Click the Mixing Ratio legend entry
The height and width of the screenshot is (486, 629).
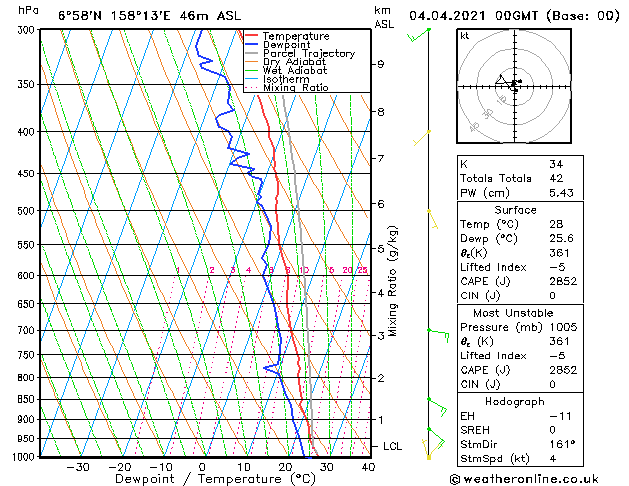pyautogui.click(x=287, y=88)
